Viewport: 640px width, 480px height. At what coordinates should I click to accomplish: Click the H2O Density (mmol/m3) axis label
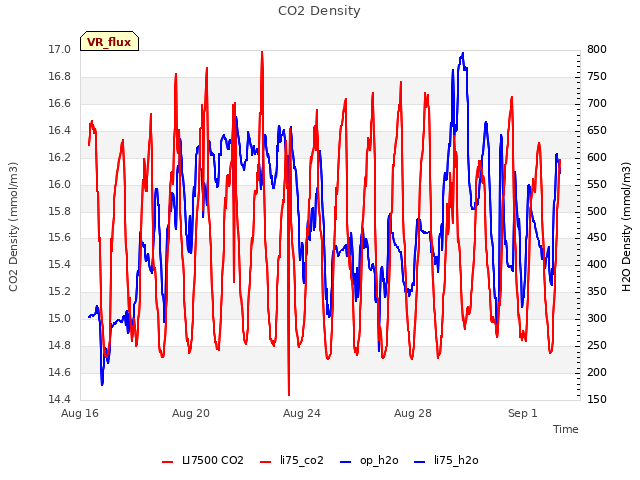coord(626,227)
